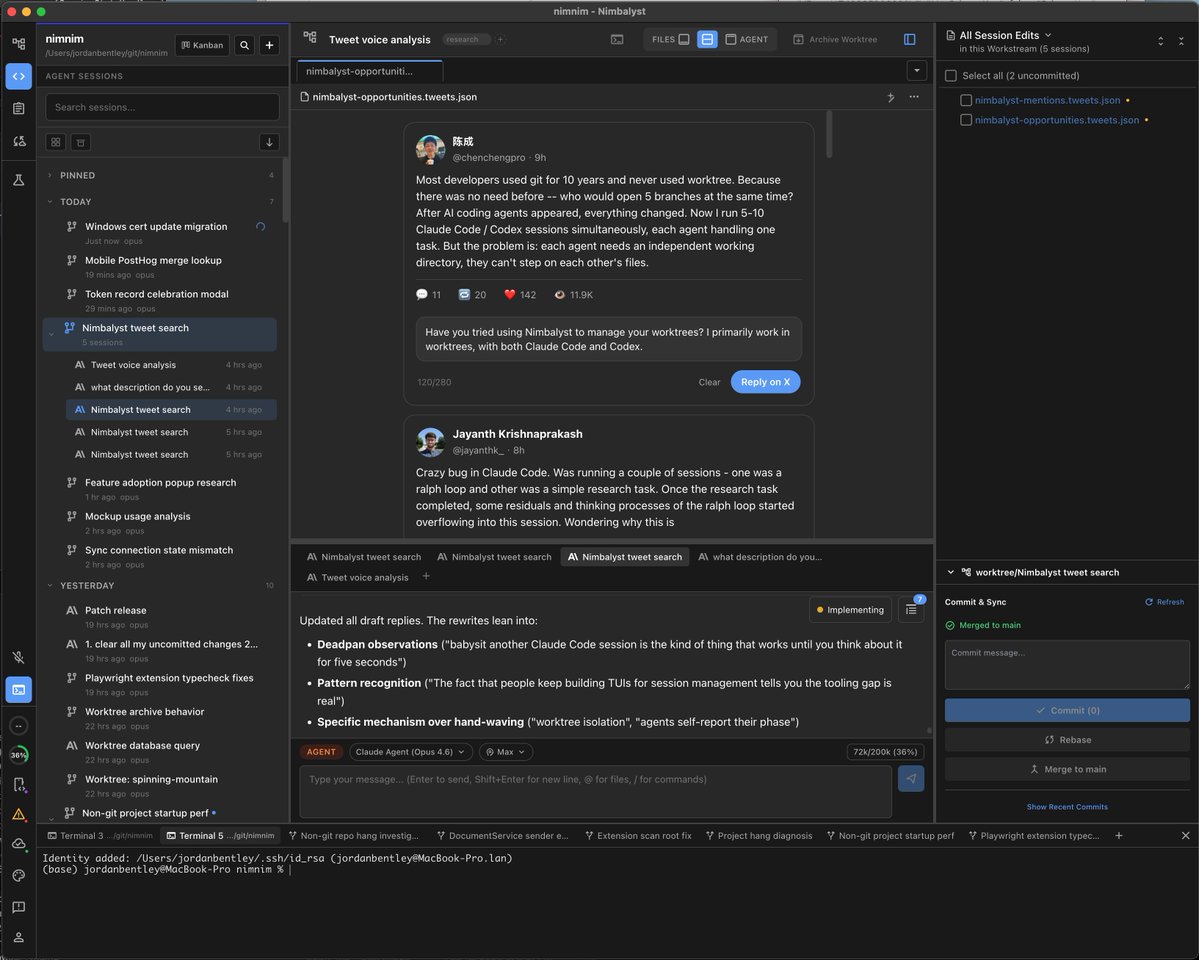Screen dimensions: 1199x960
Task: Send message with paper plane button
Action: coord(911,779)
